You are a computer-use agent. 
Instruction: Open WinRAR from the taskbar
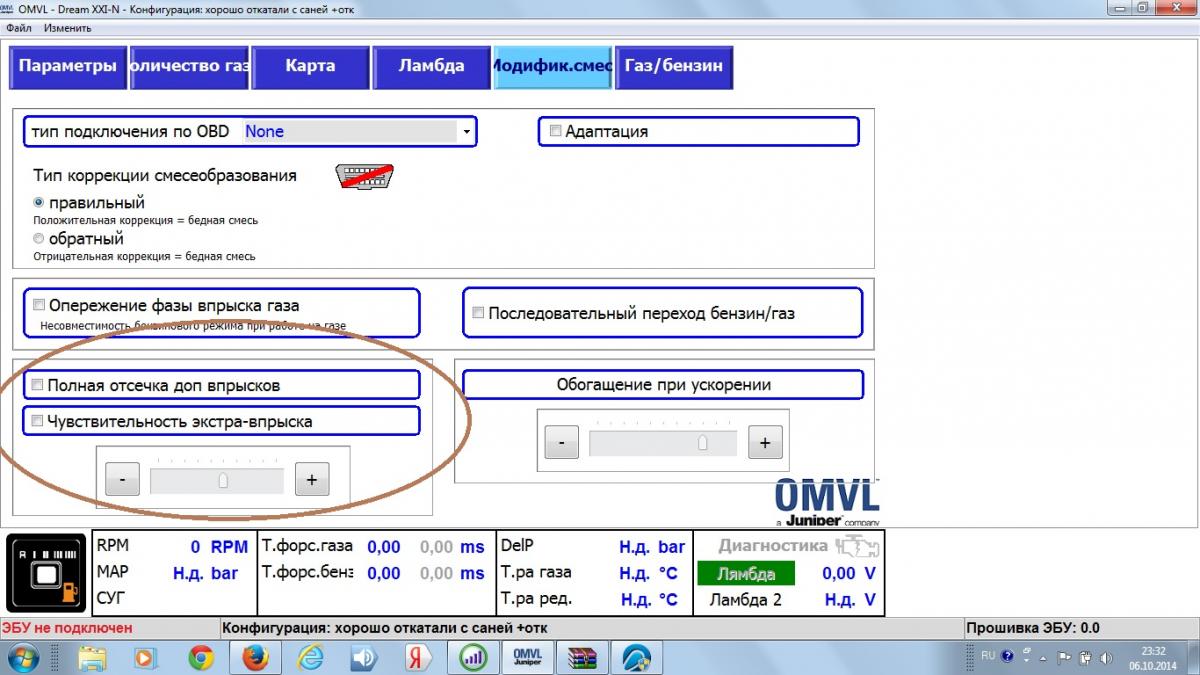(580, 657)
